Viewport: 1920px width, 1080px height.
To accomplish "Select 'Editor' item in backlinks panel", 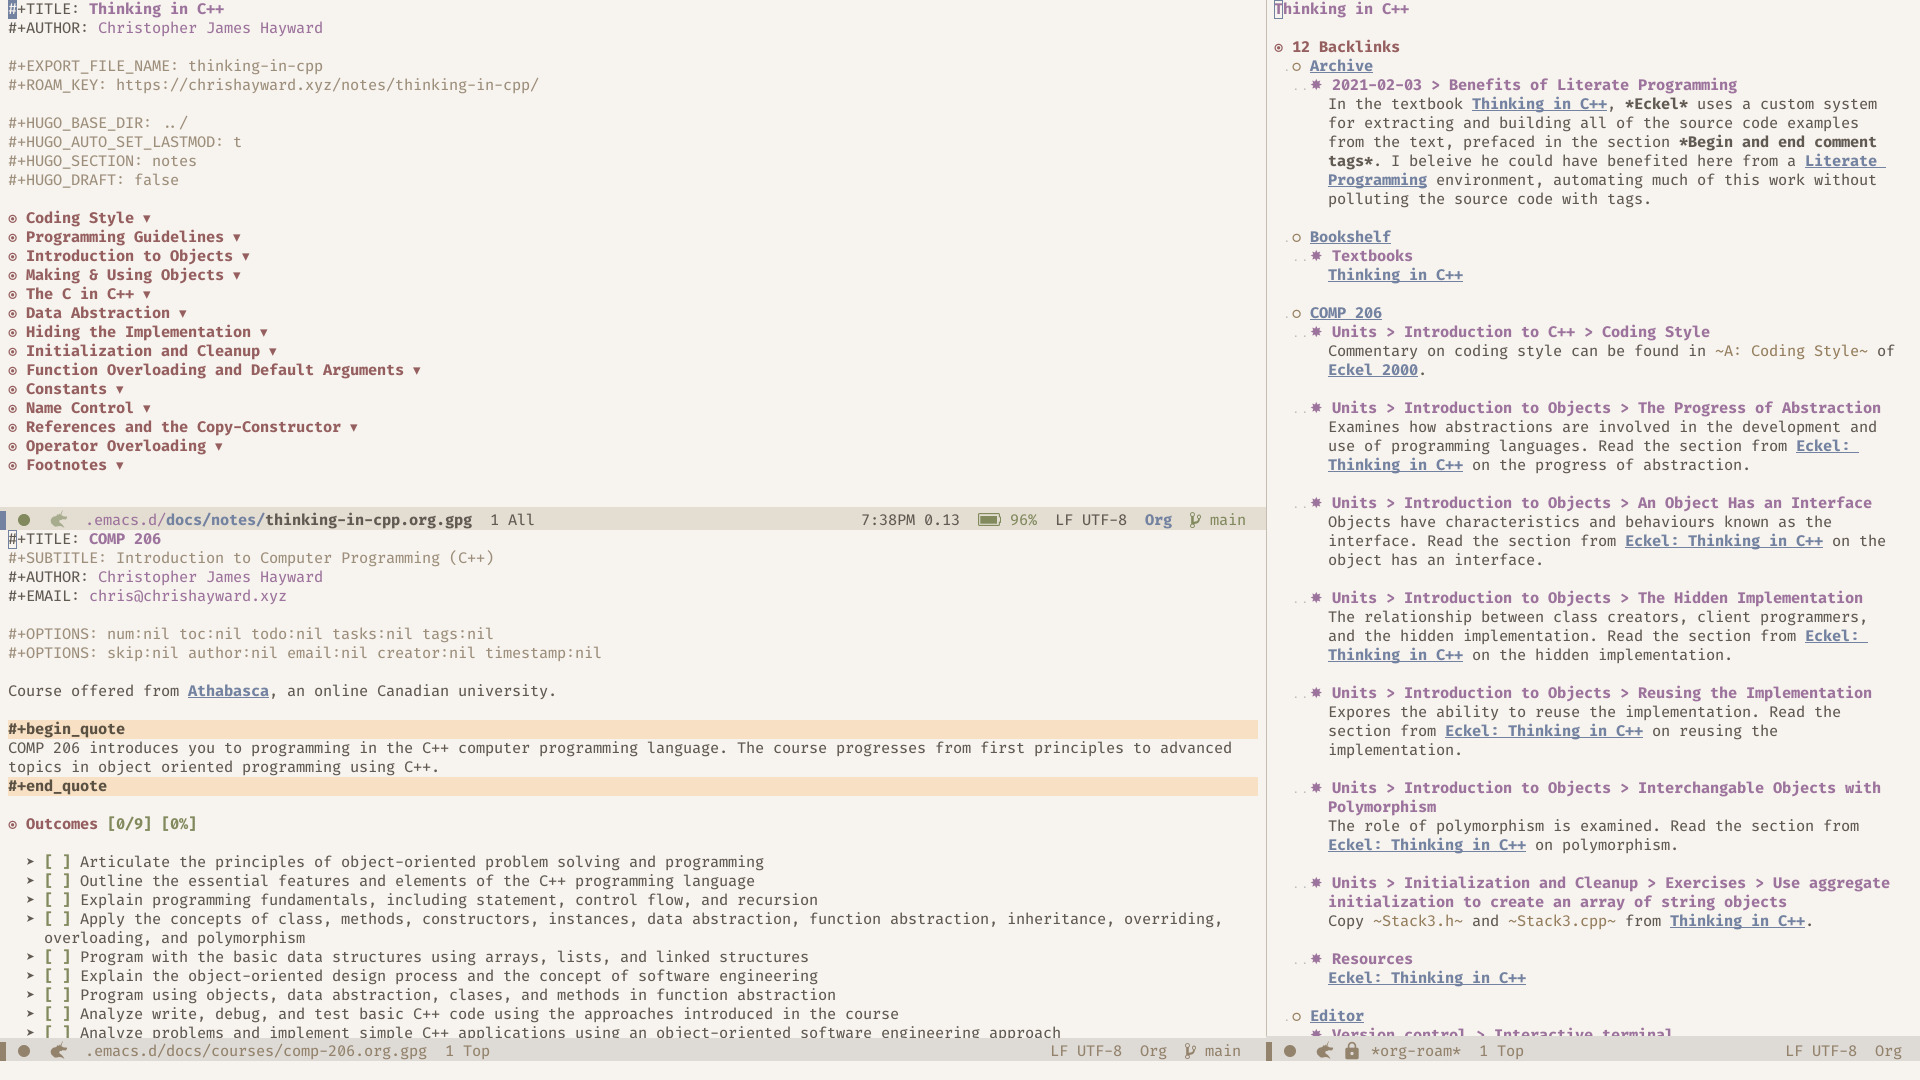I will coord(1336,1015).
